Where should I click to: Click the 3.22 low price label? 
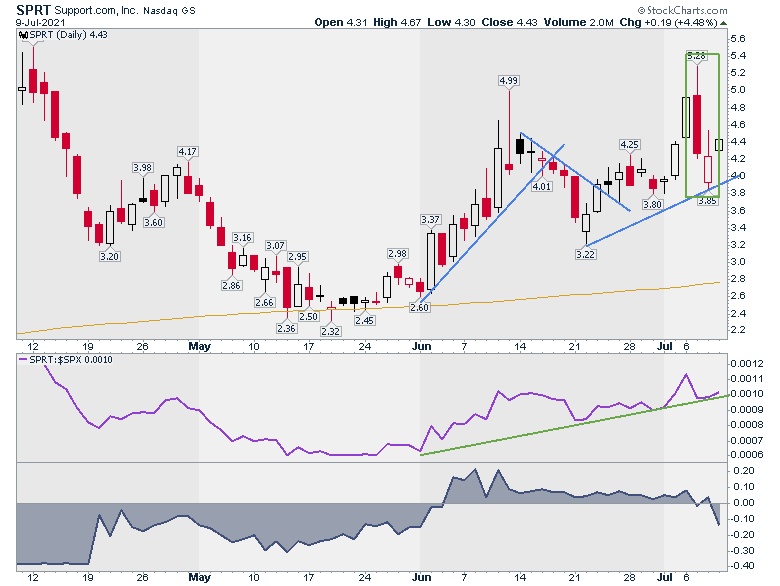[585, 254]
